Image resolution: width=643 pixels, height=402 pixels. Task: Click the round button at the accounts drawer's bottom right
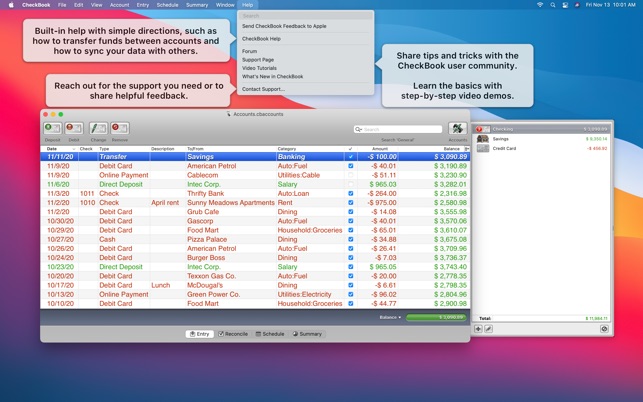pos(604,329)
